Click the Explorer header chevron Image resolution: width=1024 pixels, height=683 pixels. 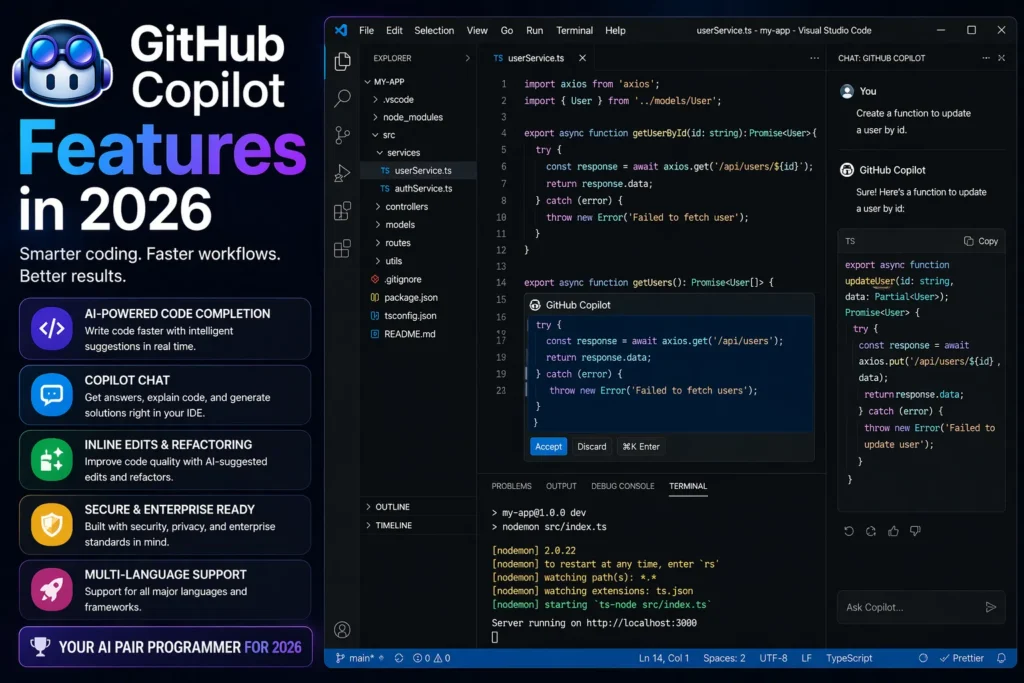coord(468,58)
